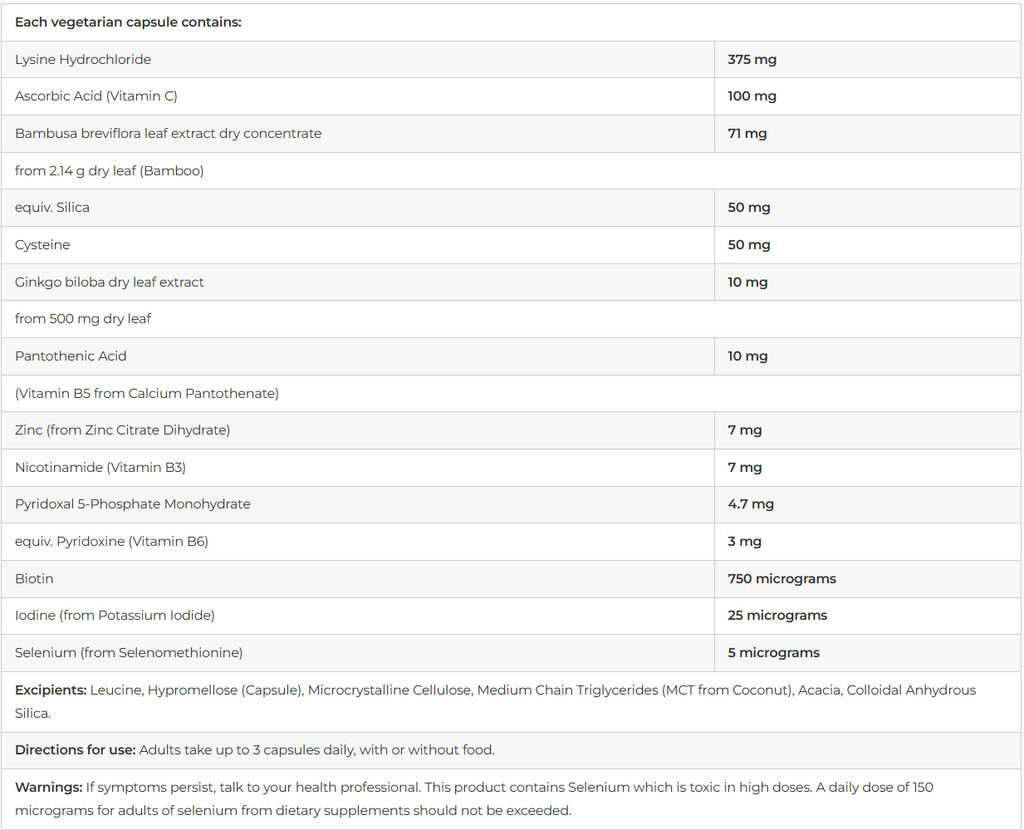Click the Pantothenic Acid ingredient cell
This screenshot has width=1024, height=830.
pos(71,356)
